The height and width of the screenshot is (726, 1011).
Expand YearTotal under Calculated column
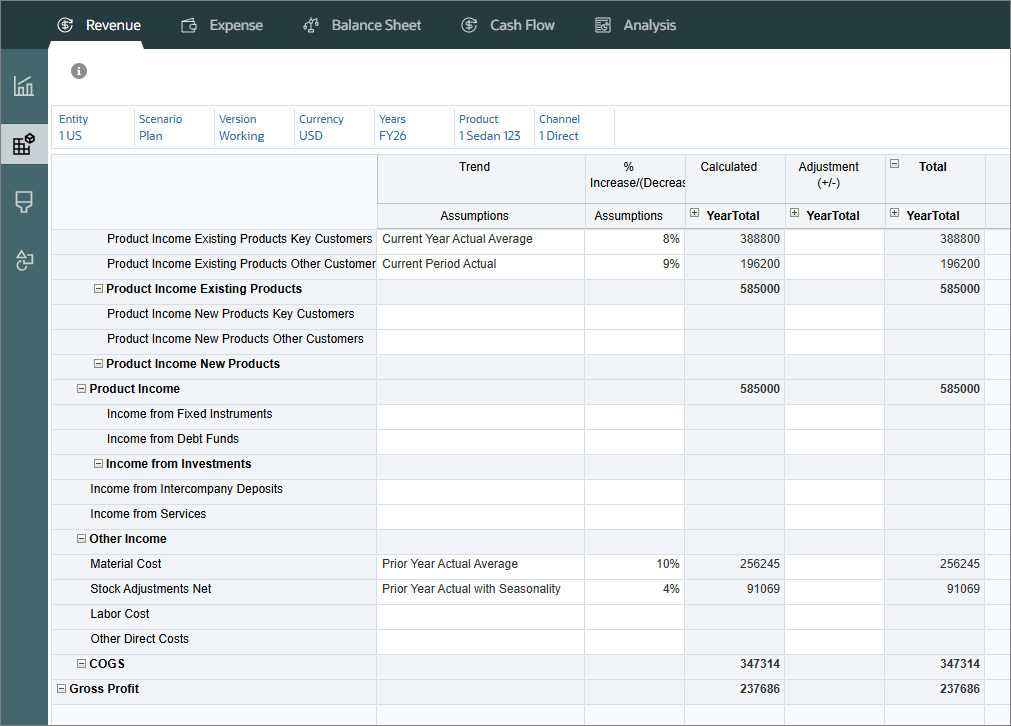(x=694, y=213)
